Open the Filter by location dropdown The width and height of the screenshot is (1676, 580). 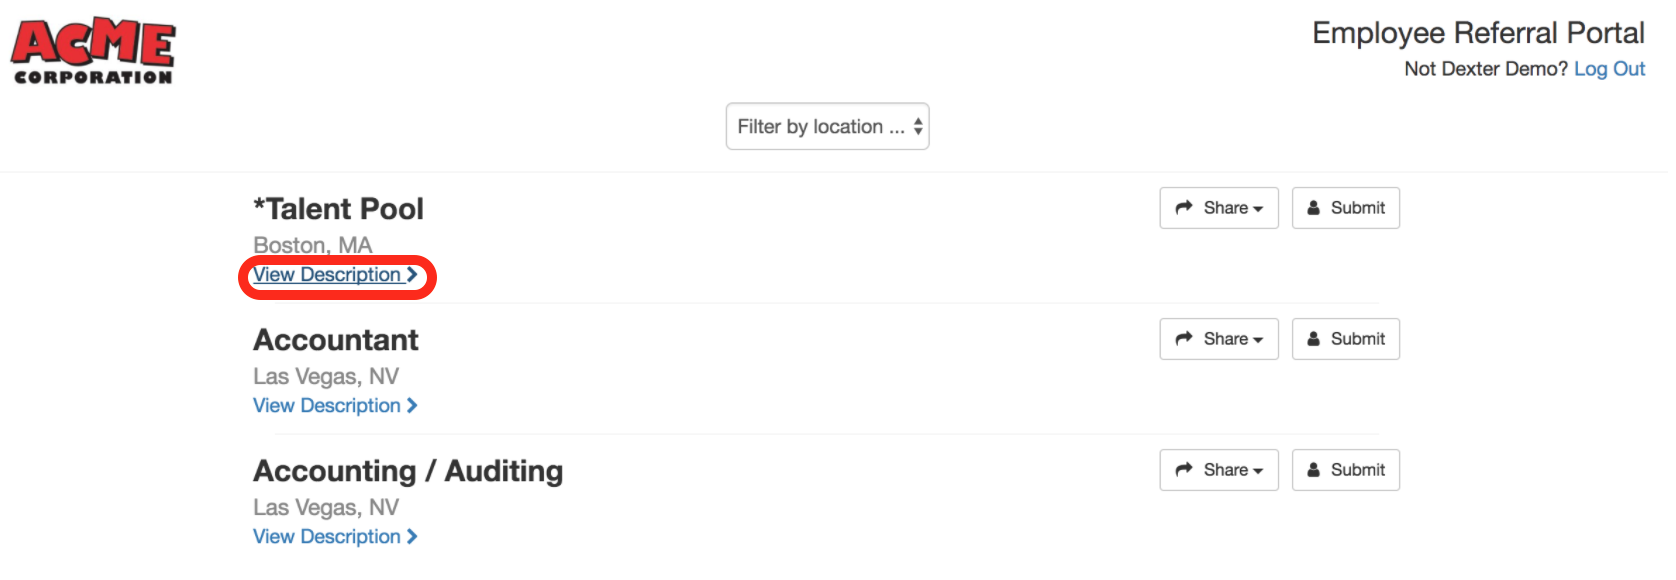tap(827, 127)
